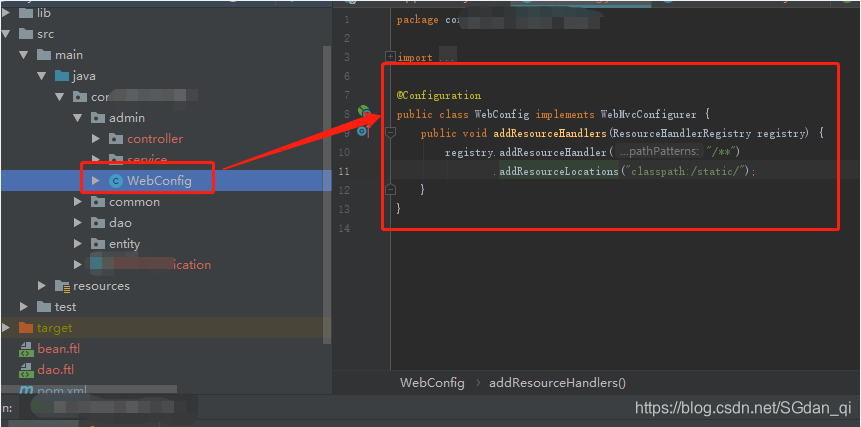Screen dimensions: 861x427
Task: Click the addResourceHandlers() breadcrumb
Action: tap(557, 383)
